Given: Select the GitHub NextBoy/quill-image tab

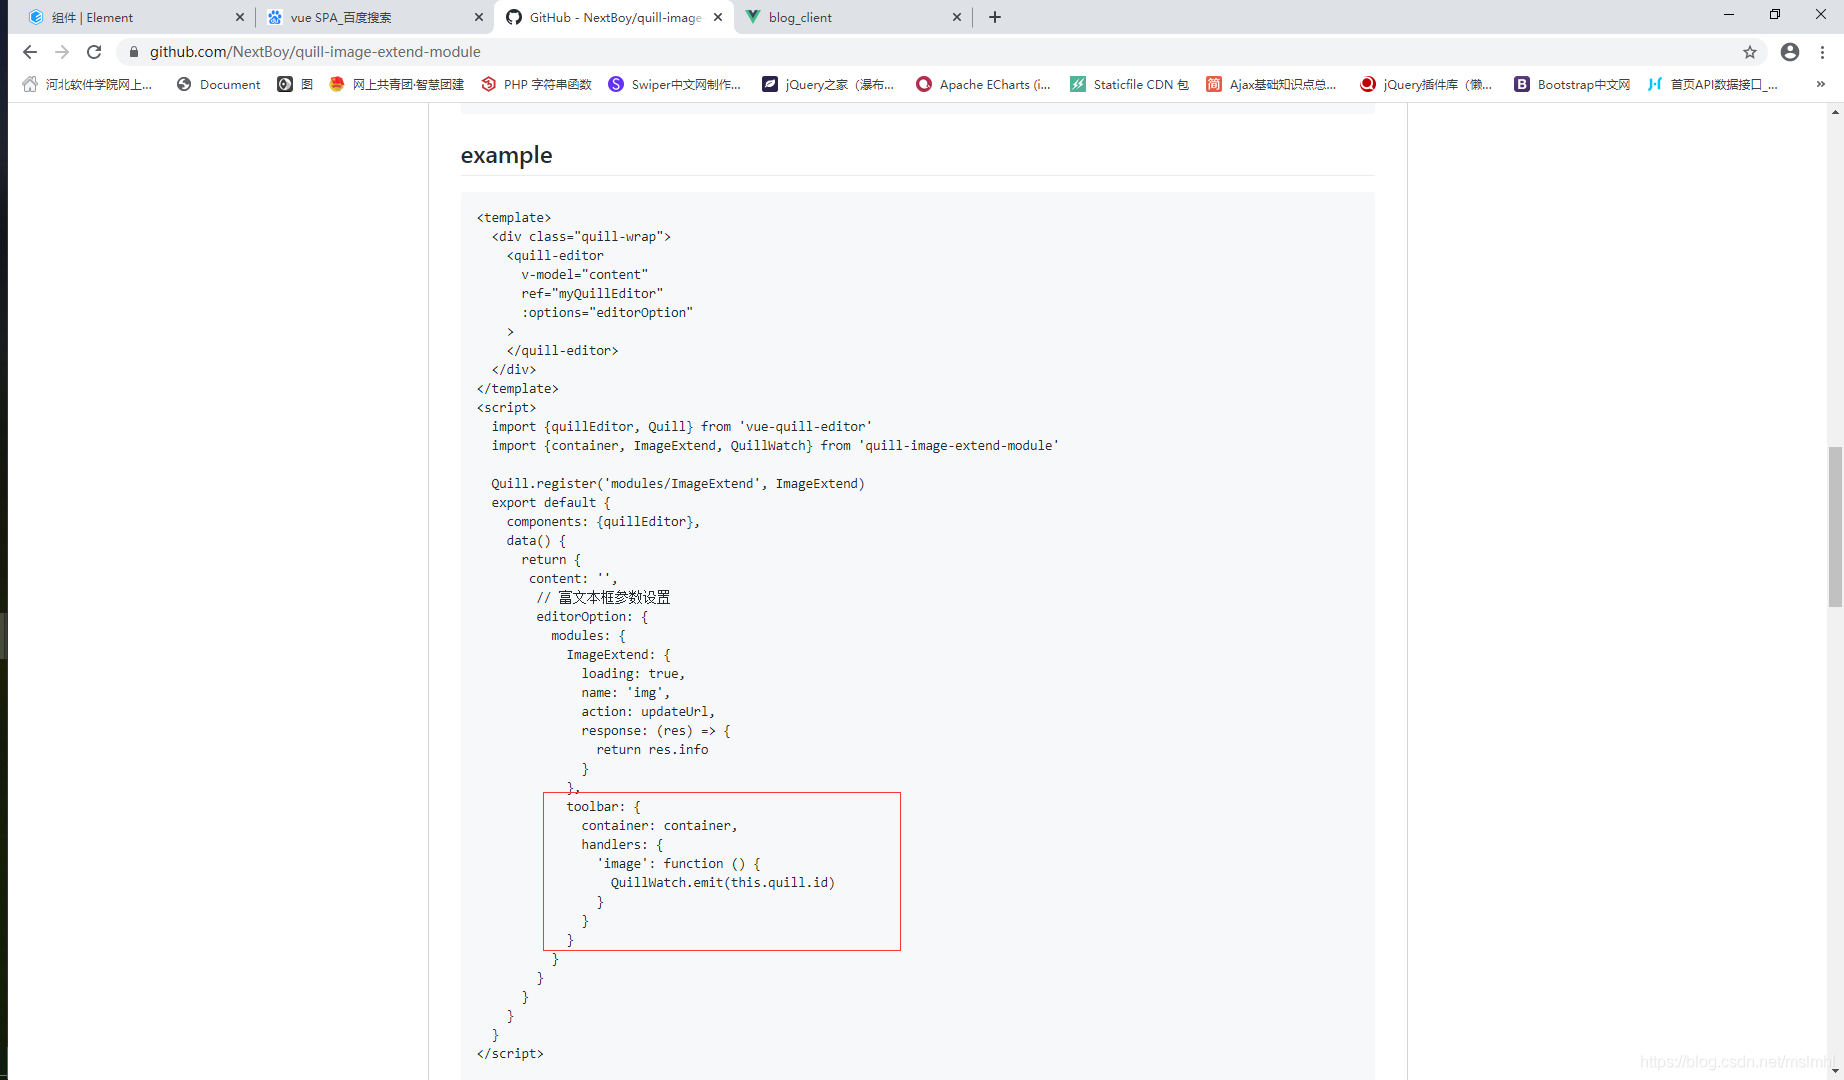Looking at the screenshot, I should (614, 17).
